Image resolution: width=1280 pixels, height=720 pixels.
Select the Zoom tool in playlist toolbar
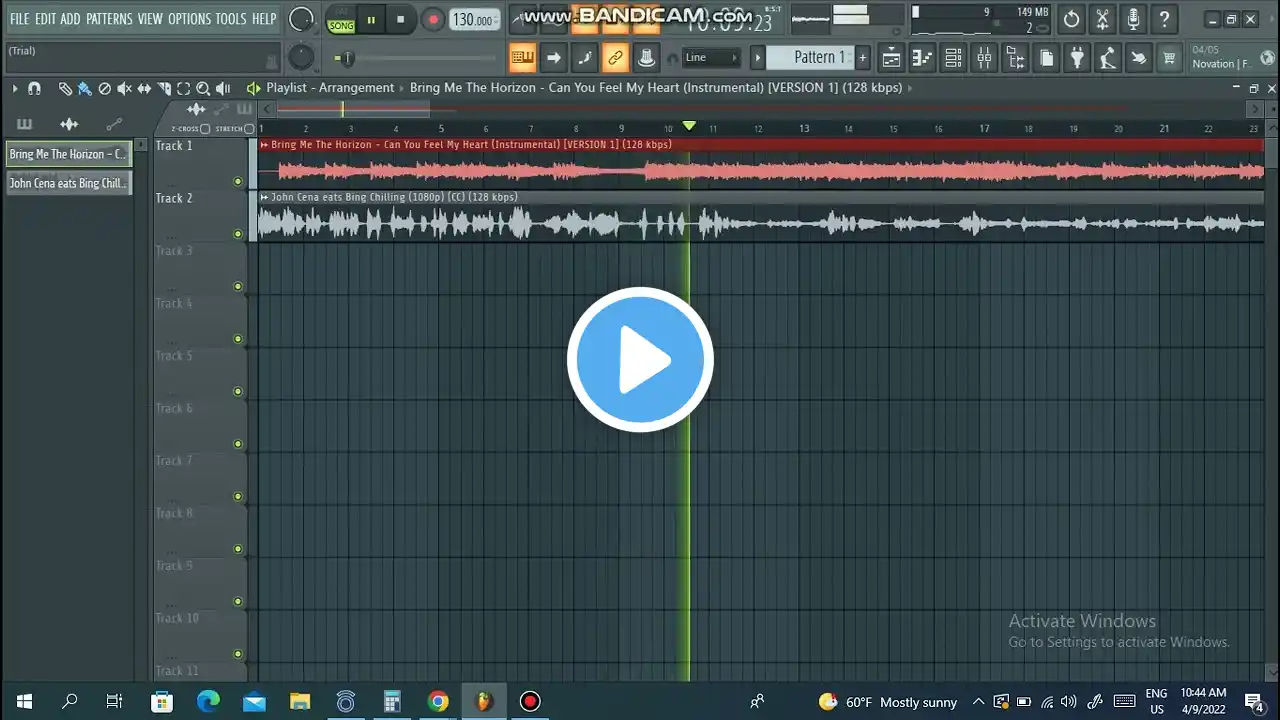coord(203,88)
